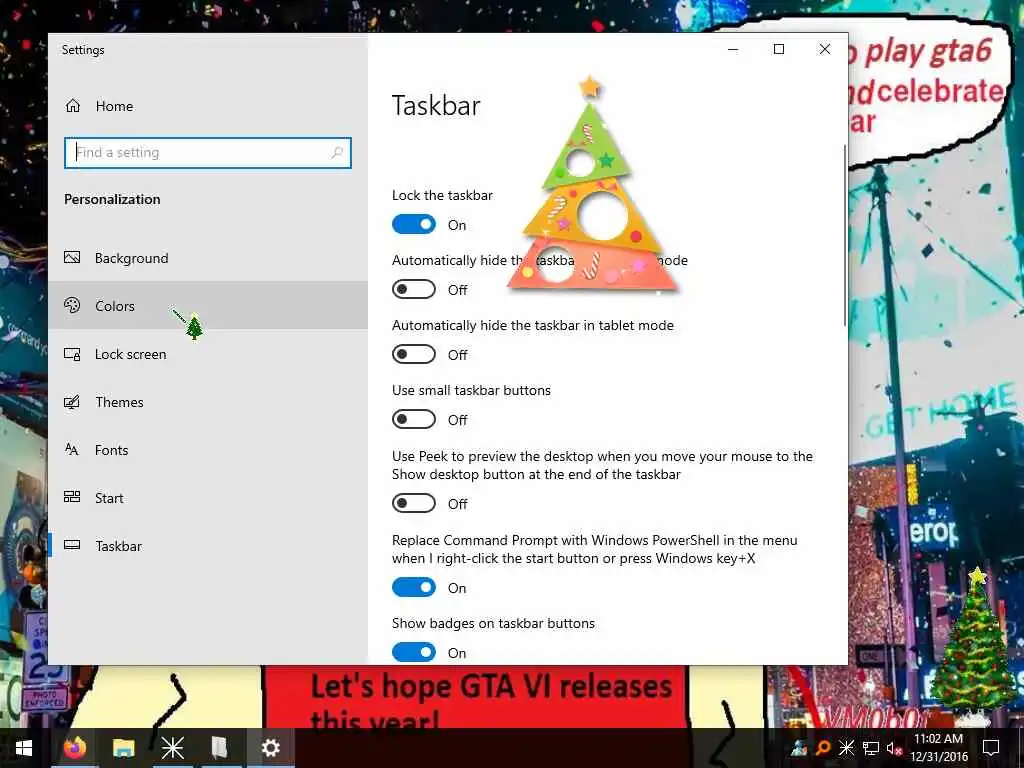
Task: Open the folder document app on taskbar
Action: click(221, 748)
